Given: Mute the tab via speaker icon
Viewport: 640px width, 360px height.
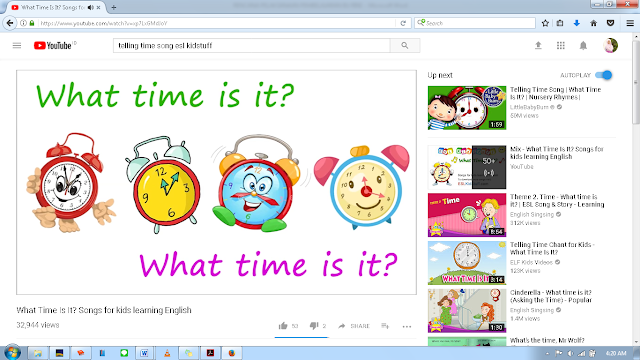Looking at the screenshot, I should point(91,7).
